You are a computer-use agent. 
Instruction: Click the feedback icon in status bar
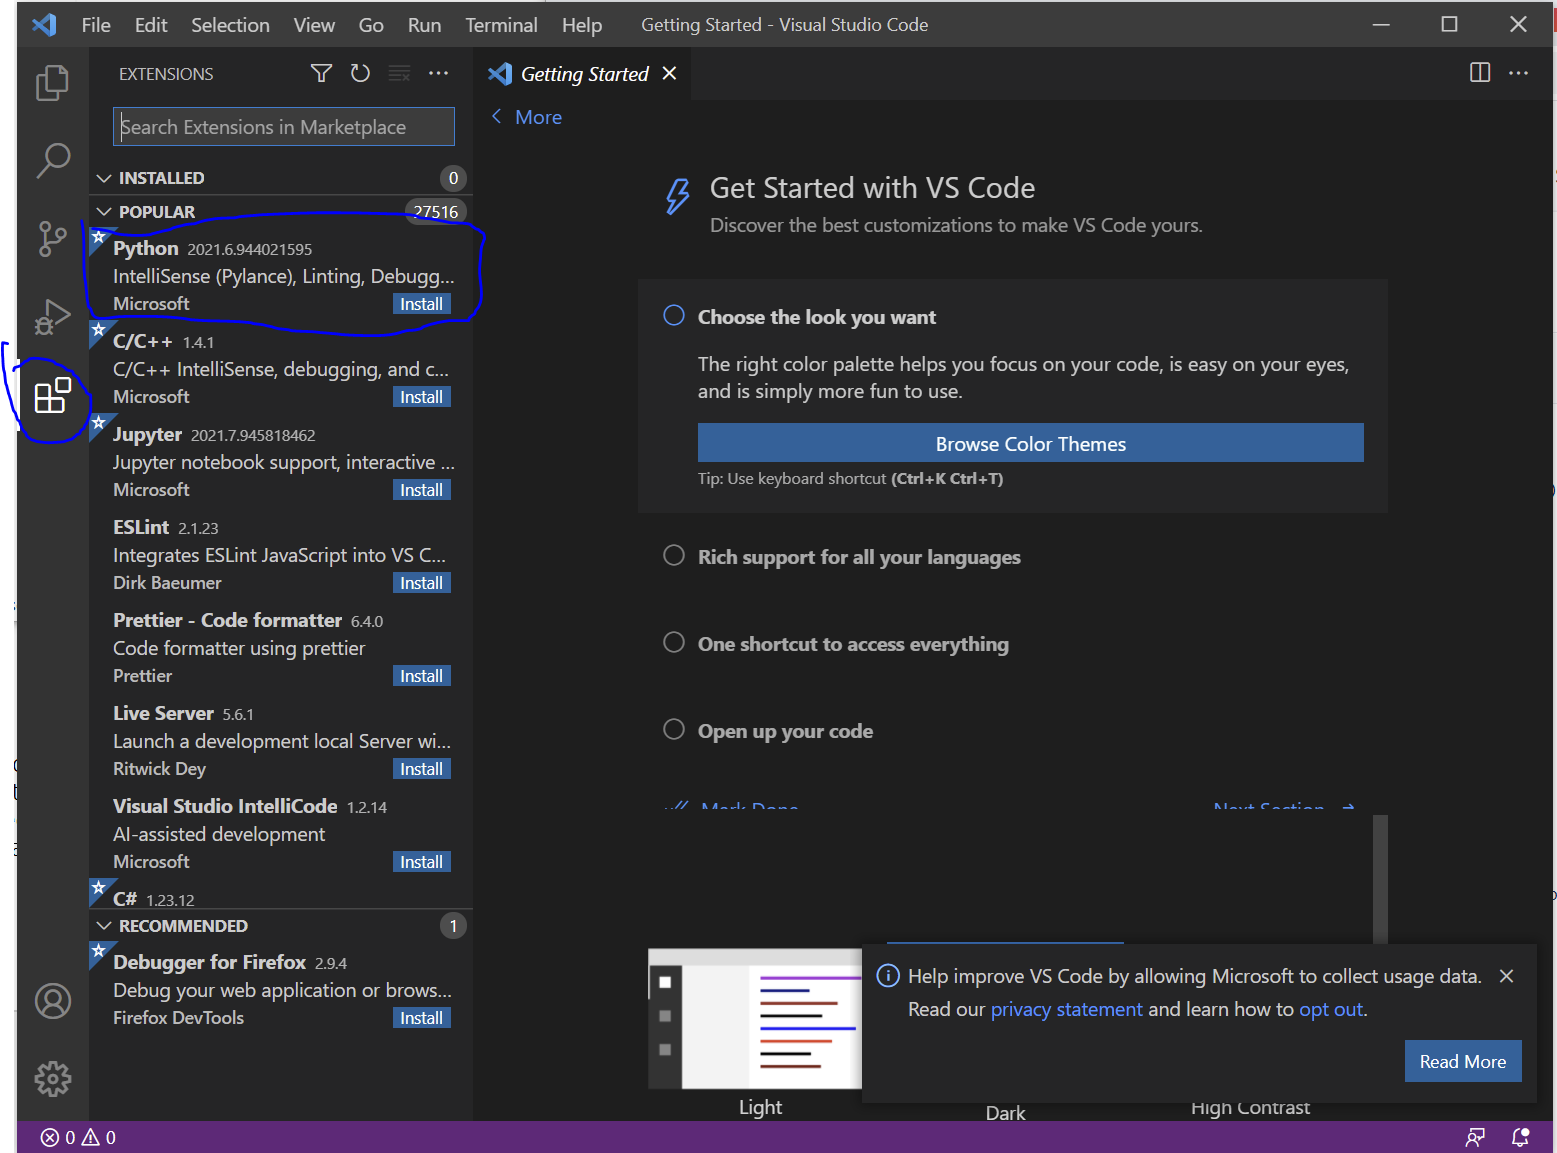tap(1475, 1137)
